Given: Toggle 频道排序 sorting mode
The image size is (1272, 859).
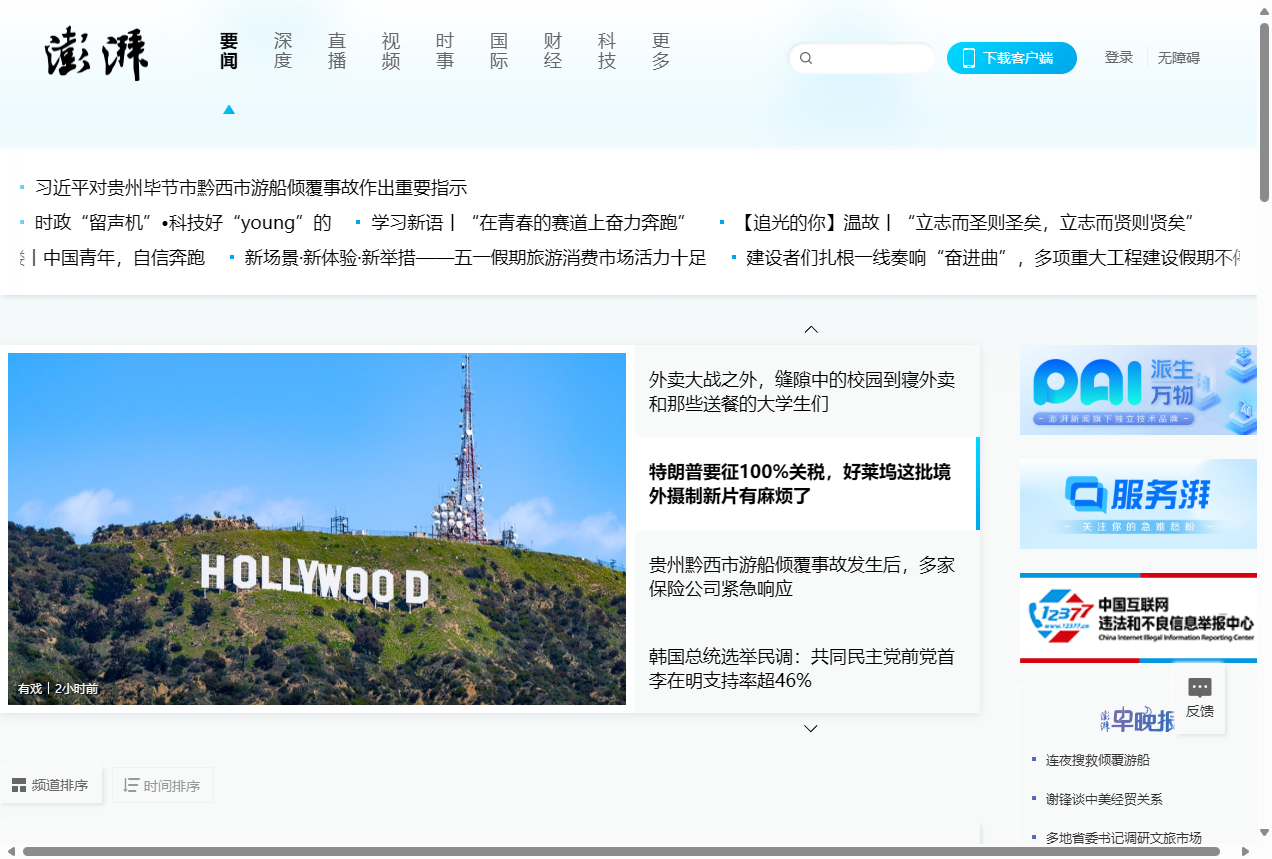Looking at the screenshot, I should [51, 785].
